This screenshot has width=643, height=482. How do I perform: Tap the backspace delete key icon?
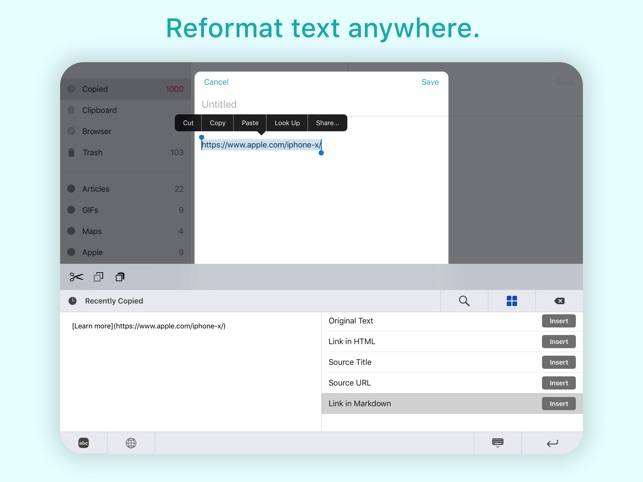click(x=559, y=301)
